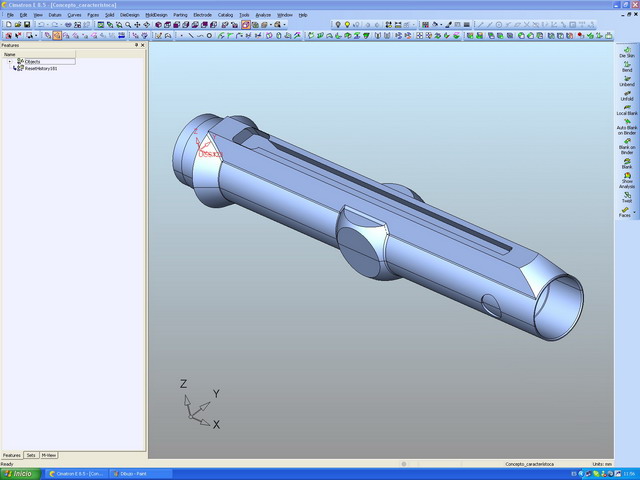
Task: Expand the Objects tree node
Action: click(10, 61)
